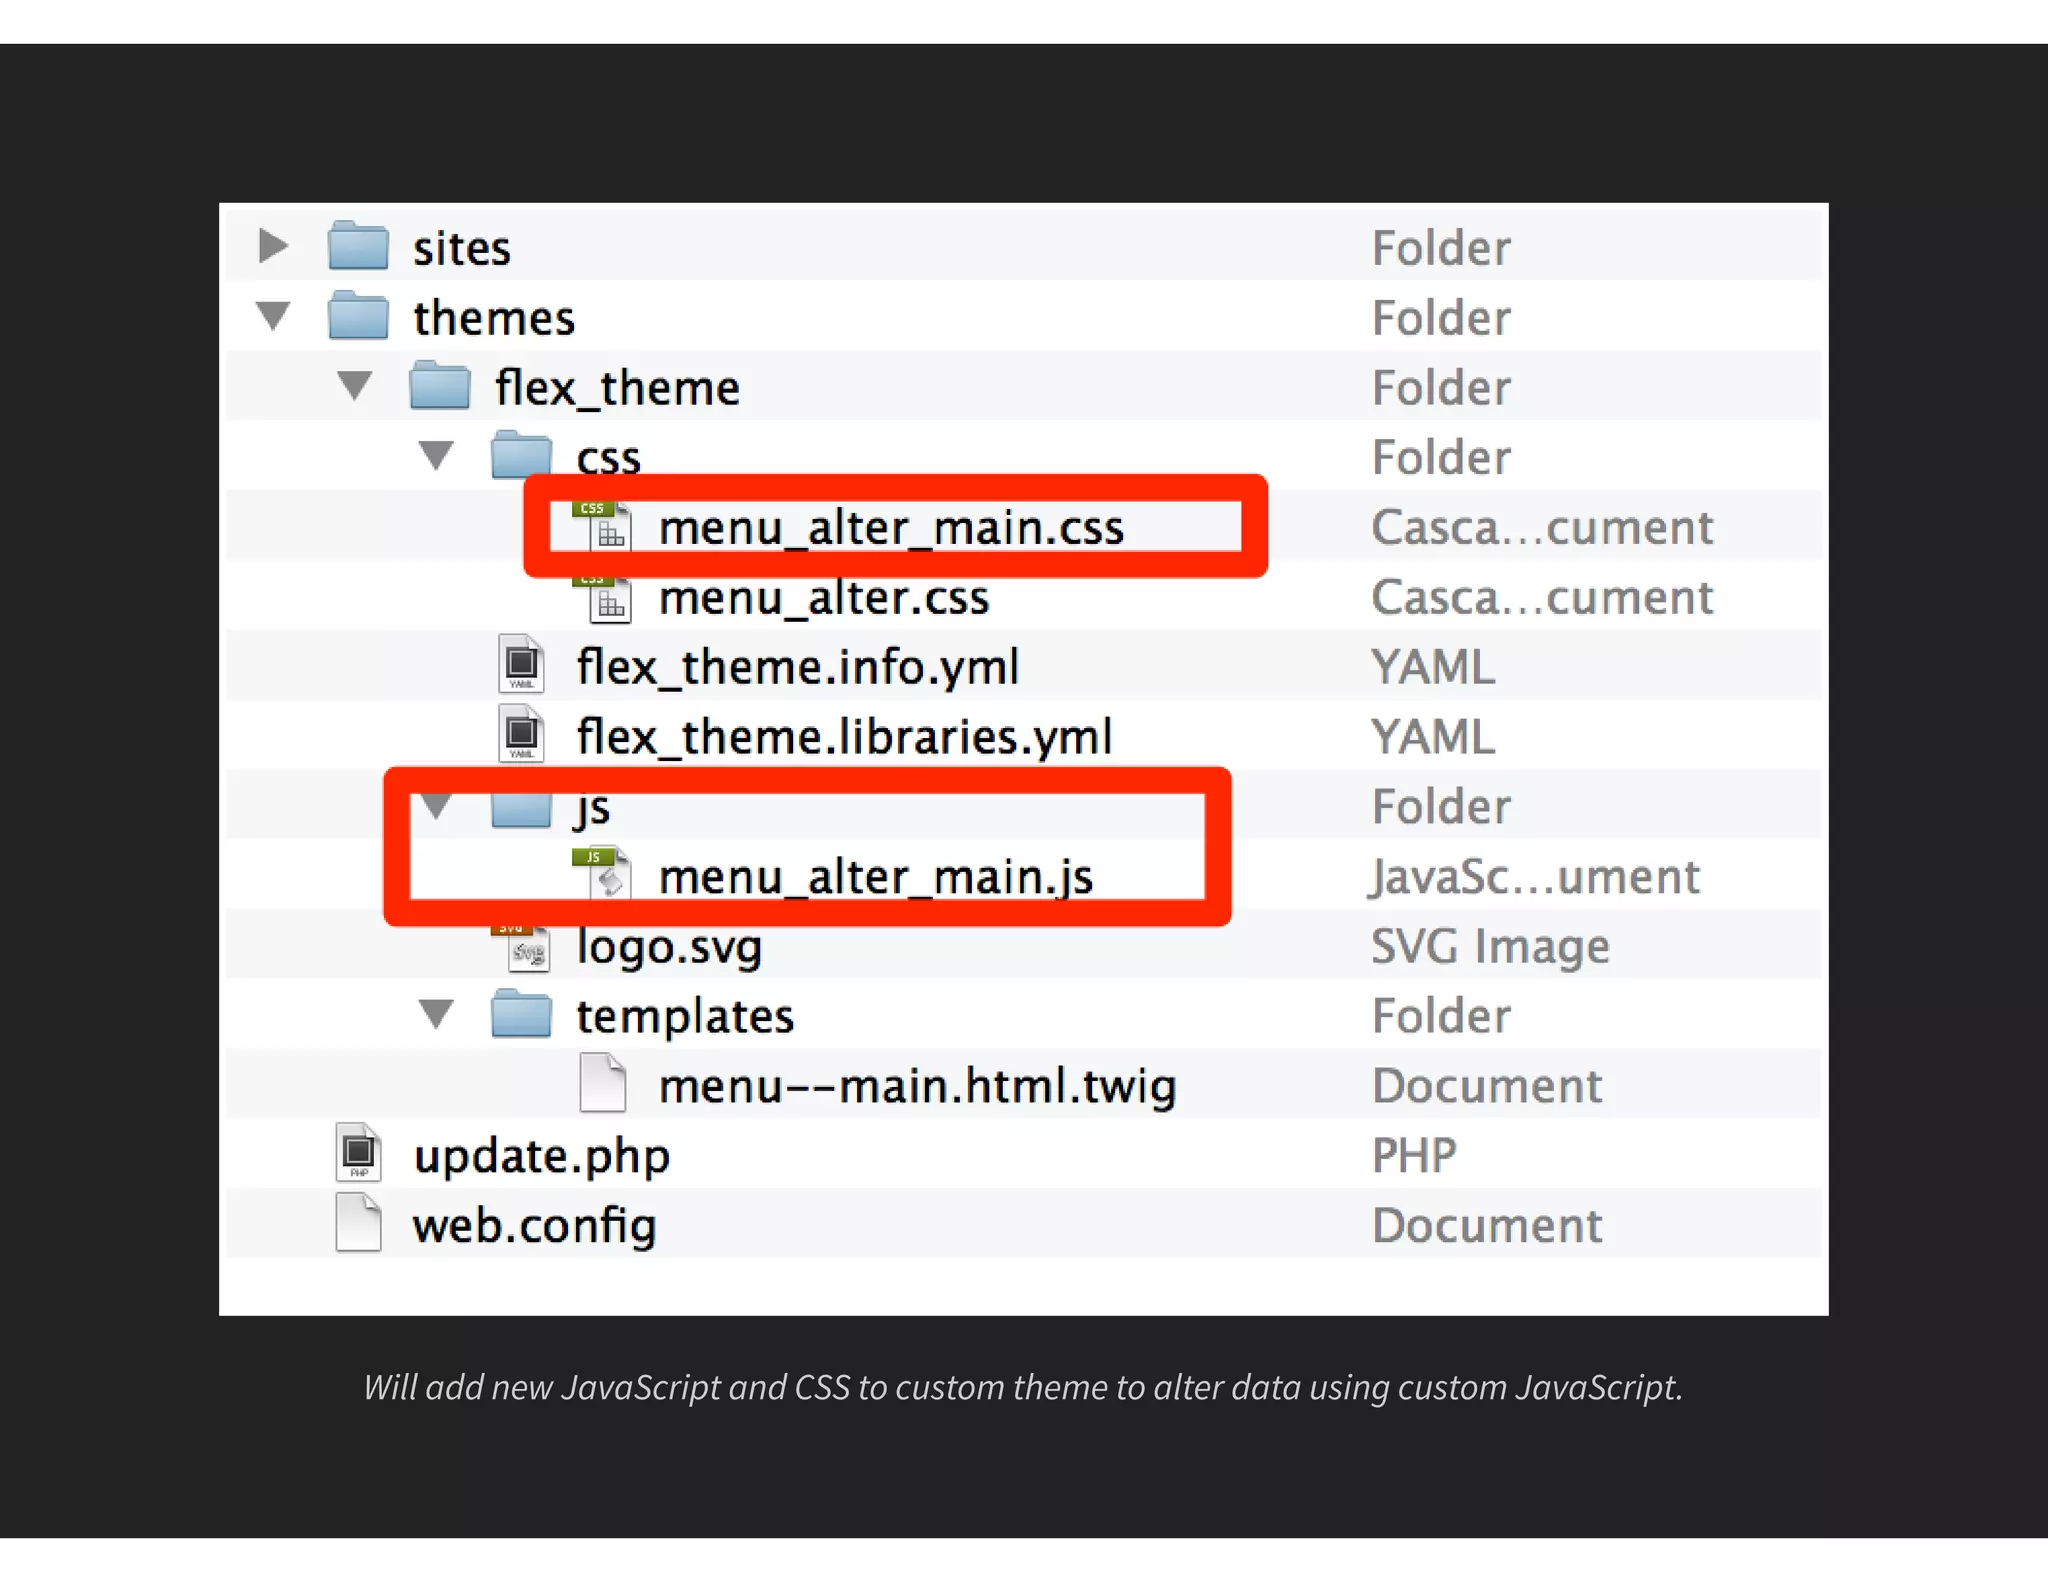
Task: Select file menu_alter.css
Action: pos(824,597)
